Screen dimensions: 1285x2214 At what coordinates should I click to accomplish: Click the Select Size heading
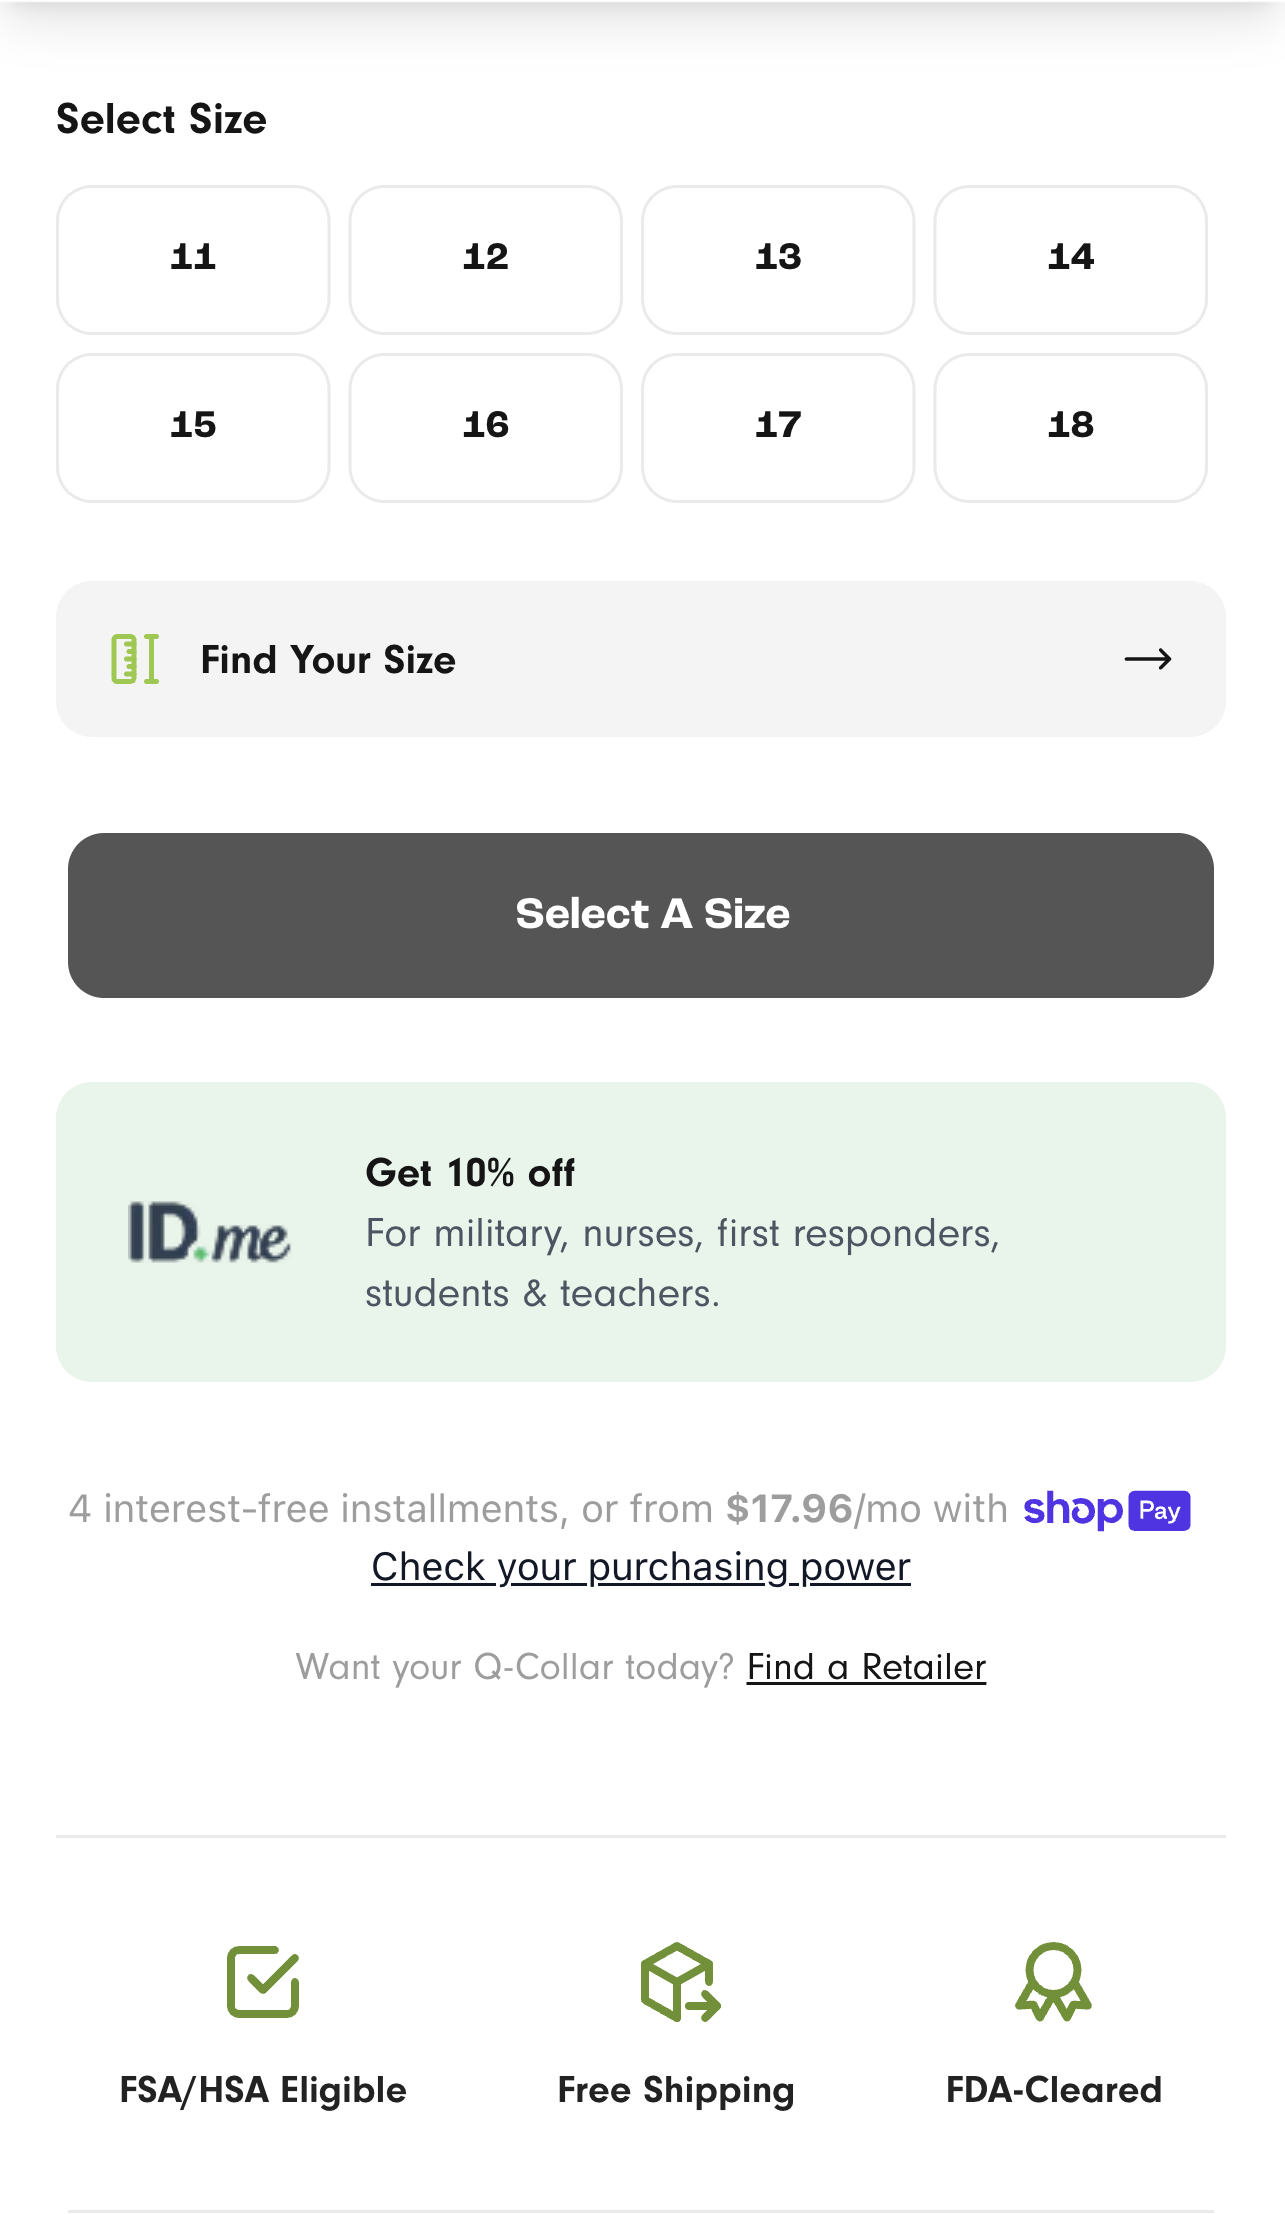tap(161, 118)
